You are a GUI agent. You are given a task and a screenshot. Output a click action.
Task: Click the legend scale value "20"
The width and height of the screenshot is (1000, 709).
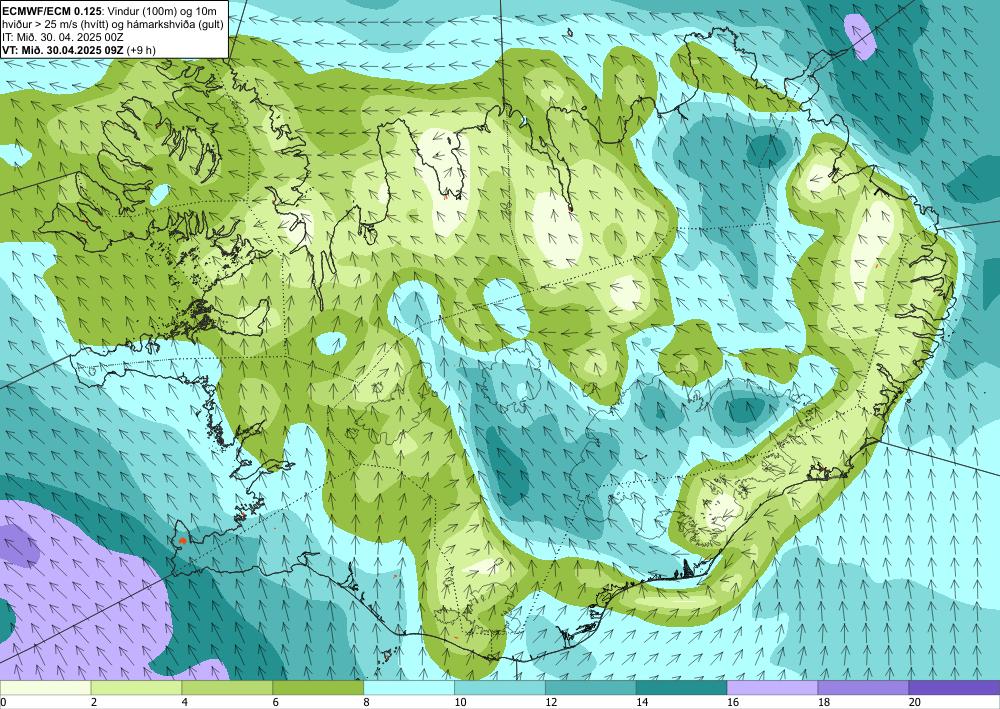pos(915,703)
